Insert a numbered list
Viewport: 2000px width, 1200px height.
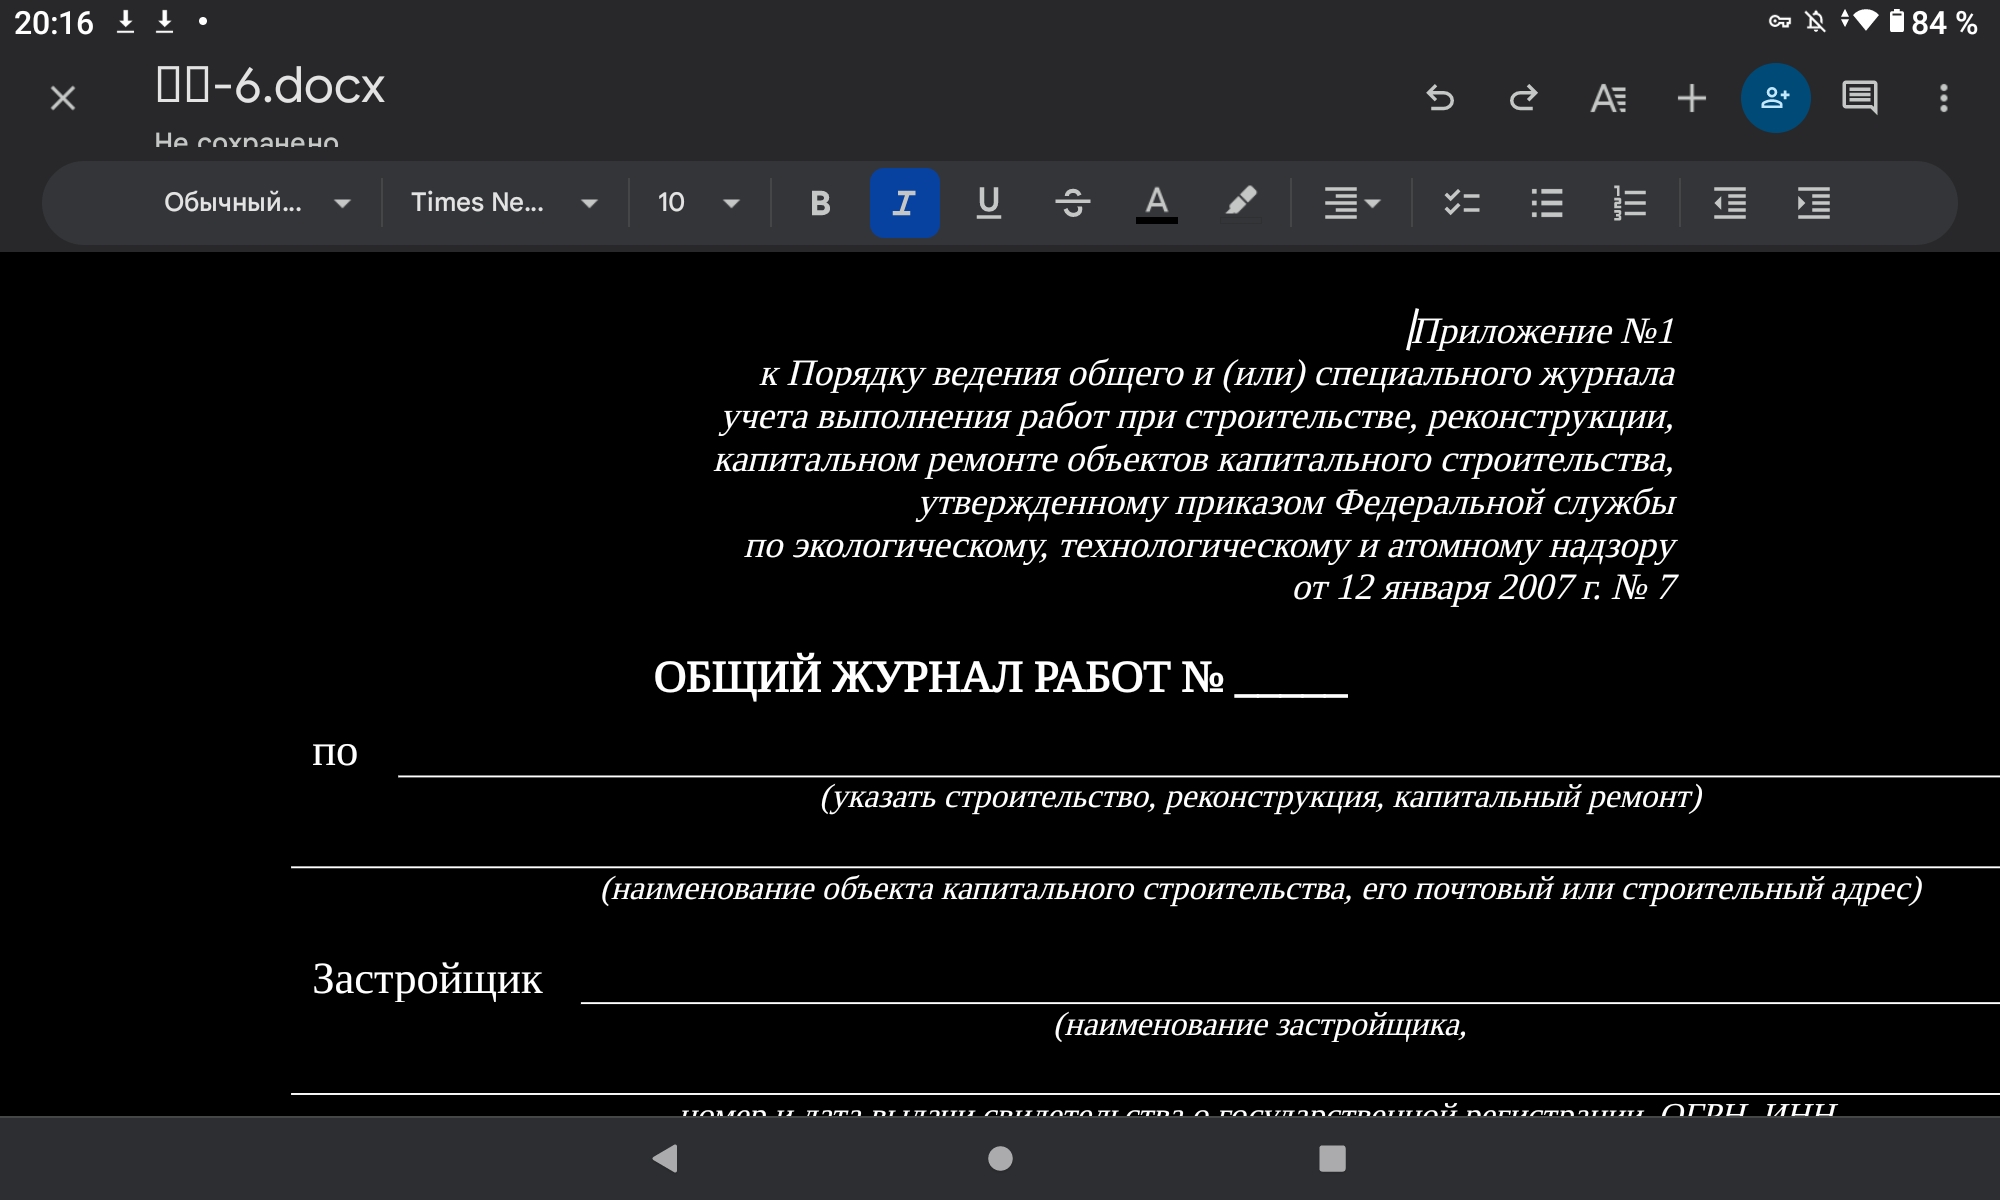pyautogui.click(x=1630, y=203)
